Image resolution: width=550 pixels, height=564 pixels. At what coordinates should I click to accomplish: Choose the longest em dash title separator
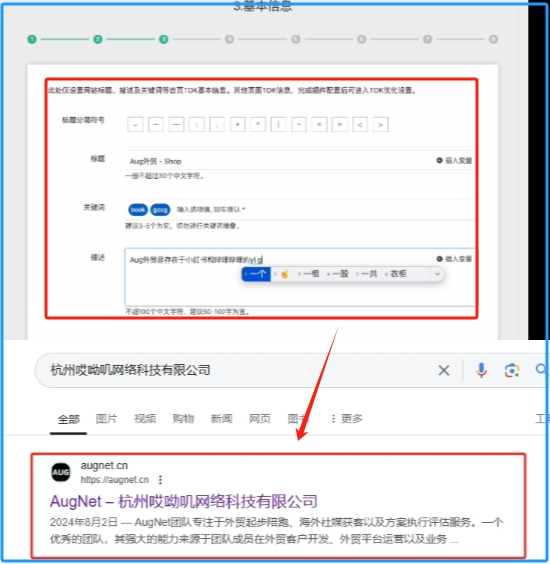176,124
